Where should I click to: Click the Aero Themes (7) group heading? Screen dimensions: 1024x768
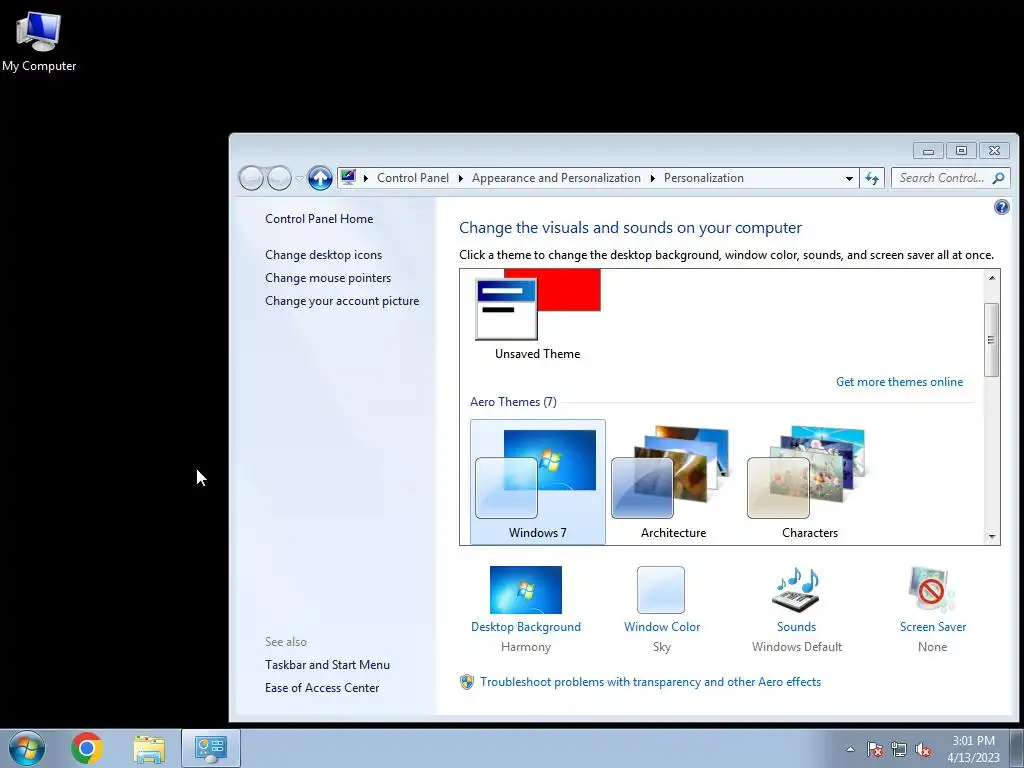click(x=513, y=402)
